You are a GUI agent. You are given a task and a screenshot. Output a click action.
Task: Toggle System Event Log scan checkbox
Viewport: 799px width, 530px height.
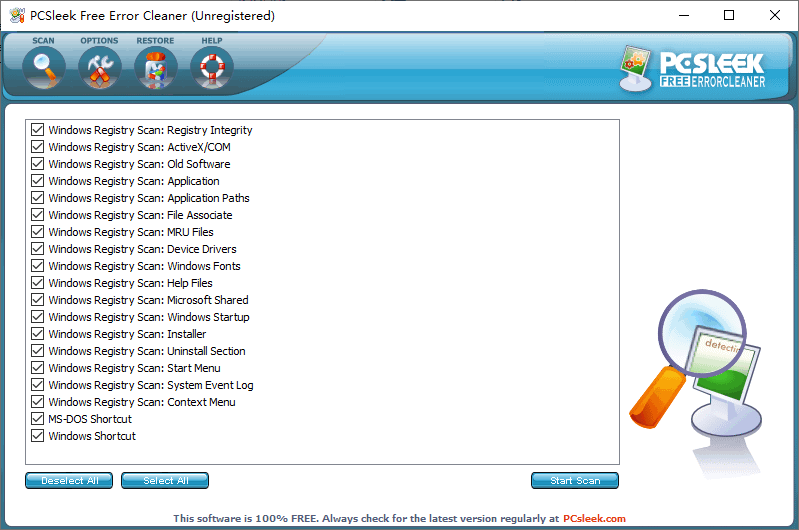pyautogui.click(x=37, y=384)
